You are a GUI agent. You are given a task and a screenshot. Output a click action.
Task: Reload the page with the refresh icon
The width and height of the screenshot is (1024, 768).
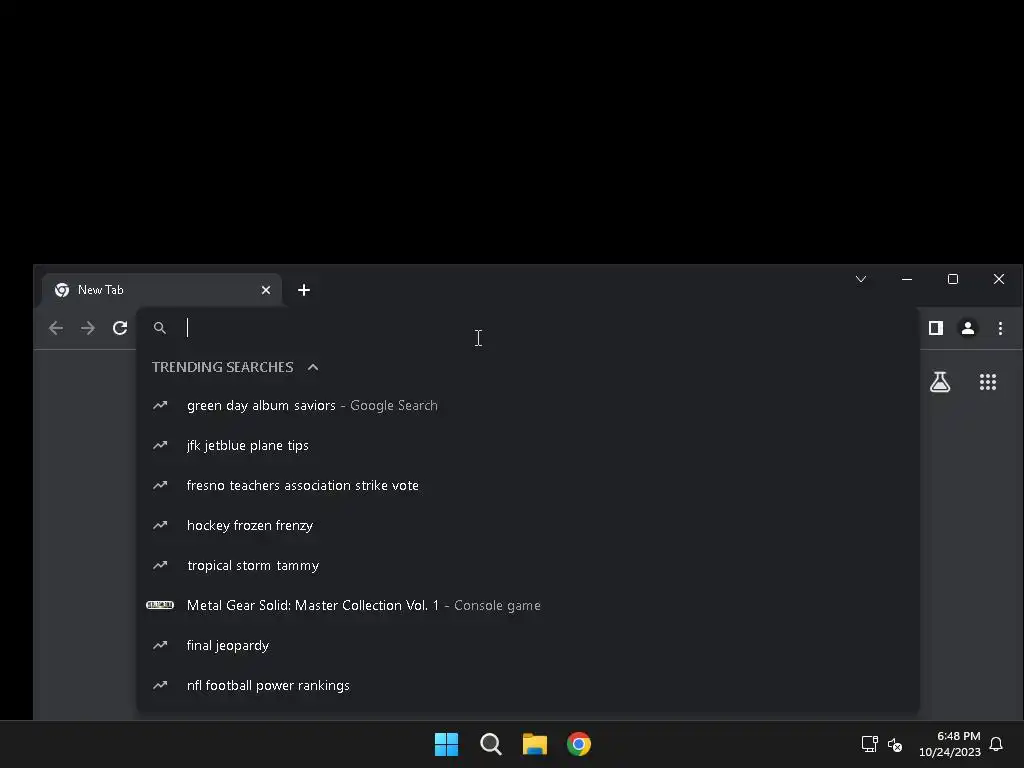pyautogui.click(x=120, y=328)
